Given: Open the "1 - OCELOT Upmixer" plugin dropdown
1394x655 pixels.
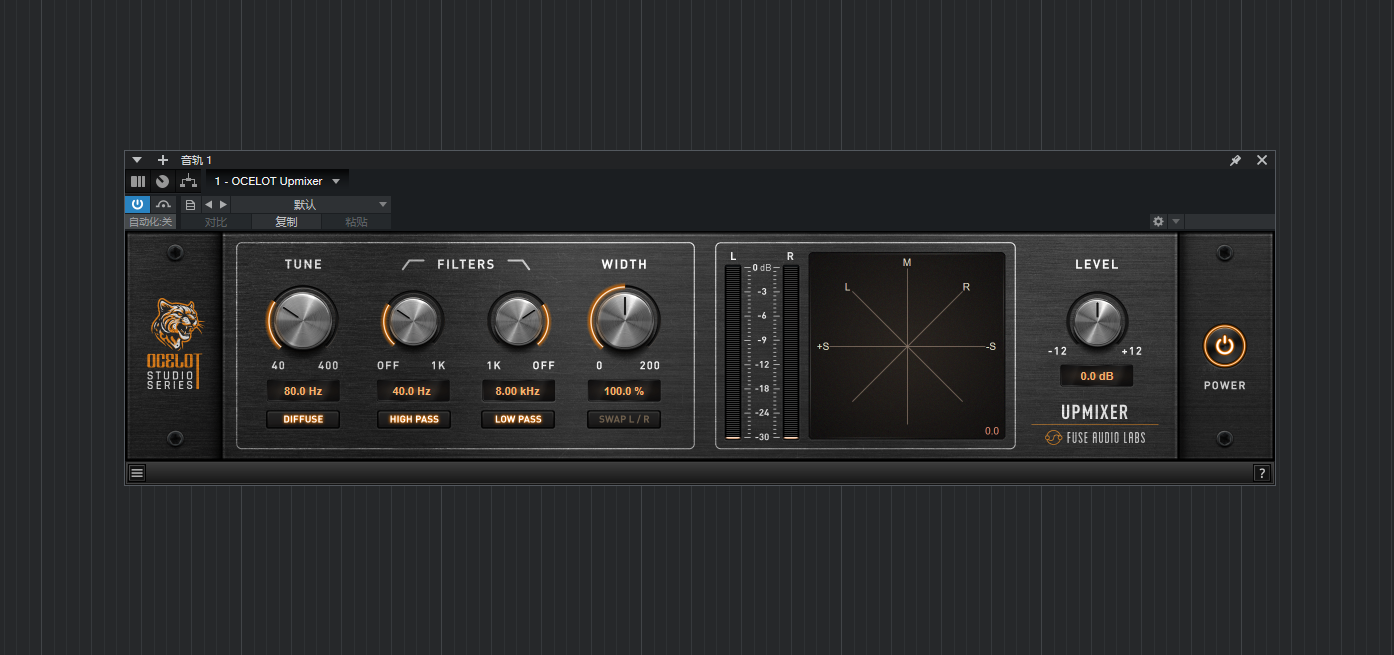Looking at the screenshot, I should point(277,181).
